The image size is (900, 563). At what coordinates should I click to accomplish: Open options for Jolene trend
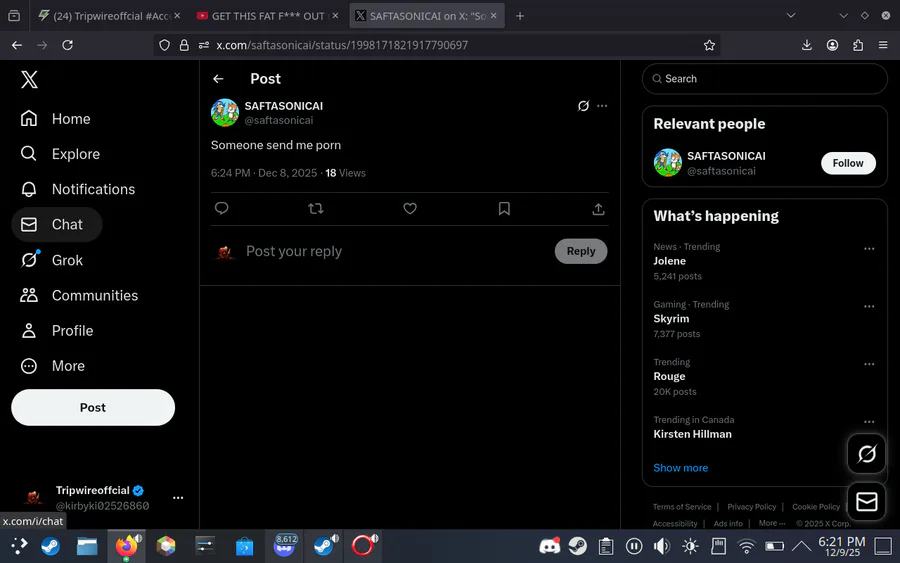tap(869, 249)
